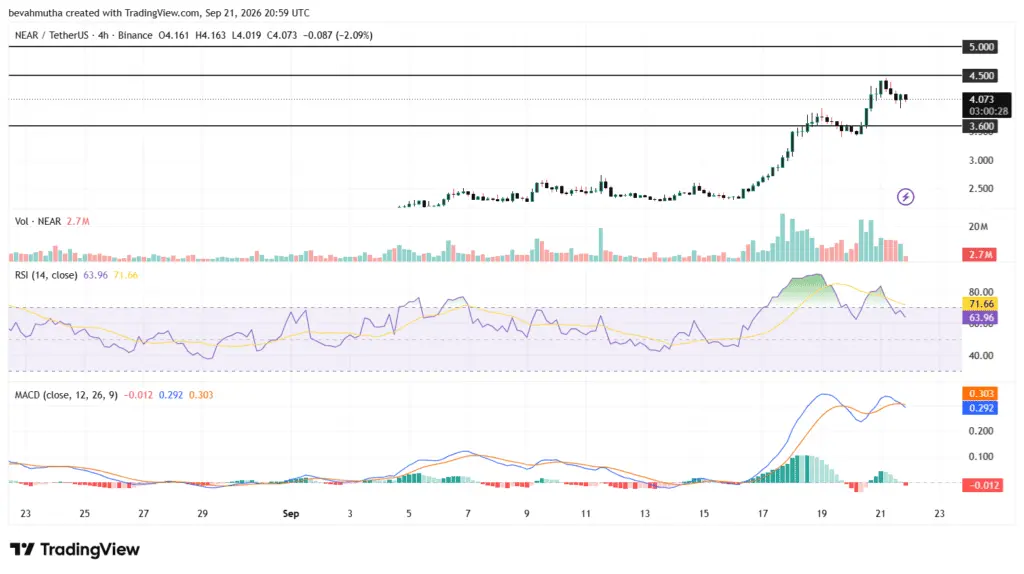The width and height of the screenshot is (1024, 574).
Task: Click the red -0.012 histogram tag
Action: pyautogui.click(x=982, y=485)
